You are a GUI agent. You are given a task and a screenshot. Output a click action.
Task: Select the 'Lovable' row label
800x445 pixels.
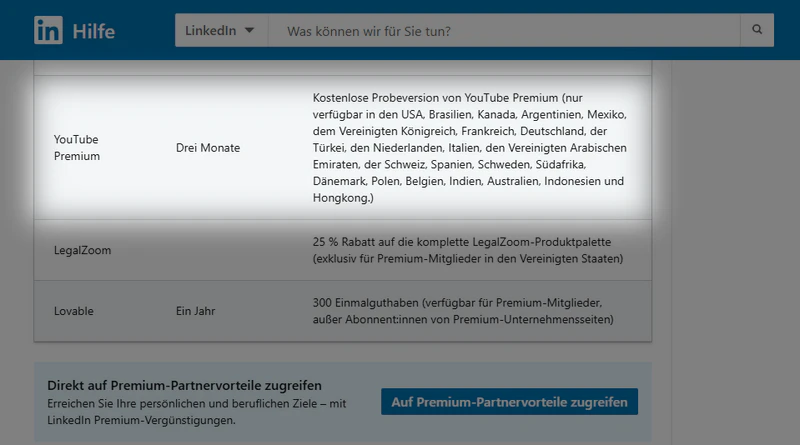[73, 311]
